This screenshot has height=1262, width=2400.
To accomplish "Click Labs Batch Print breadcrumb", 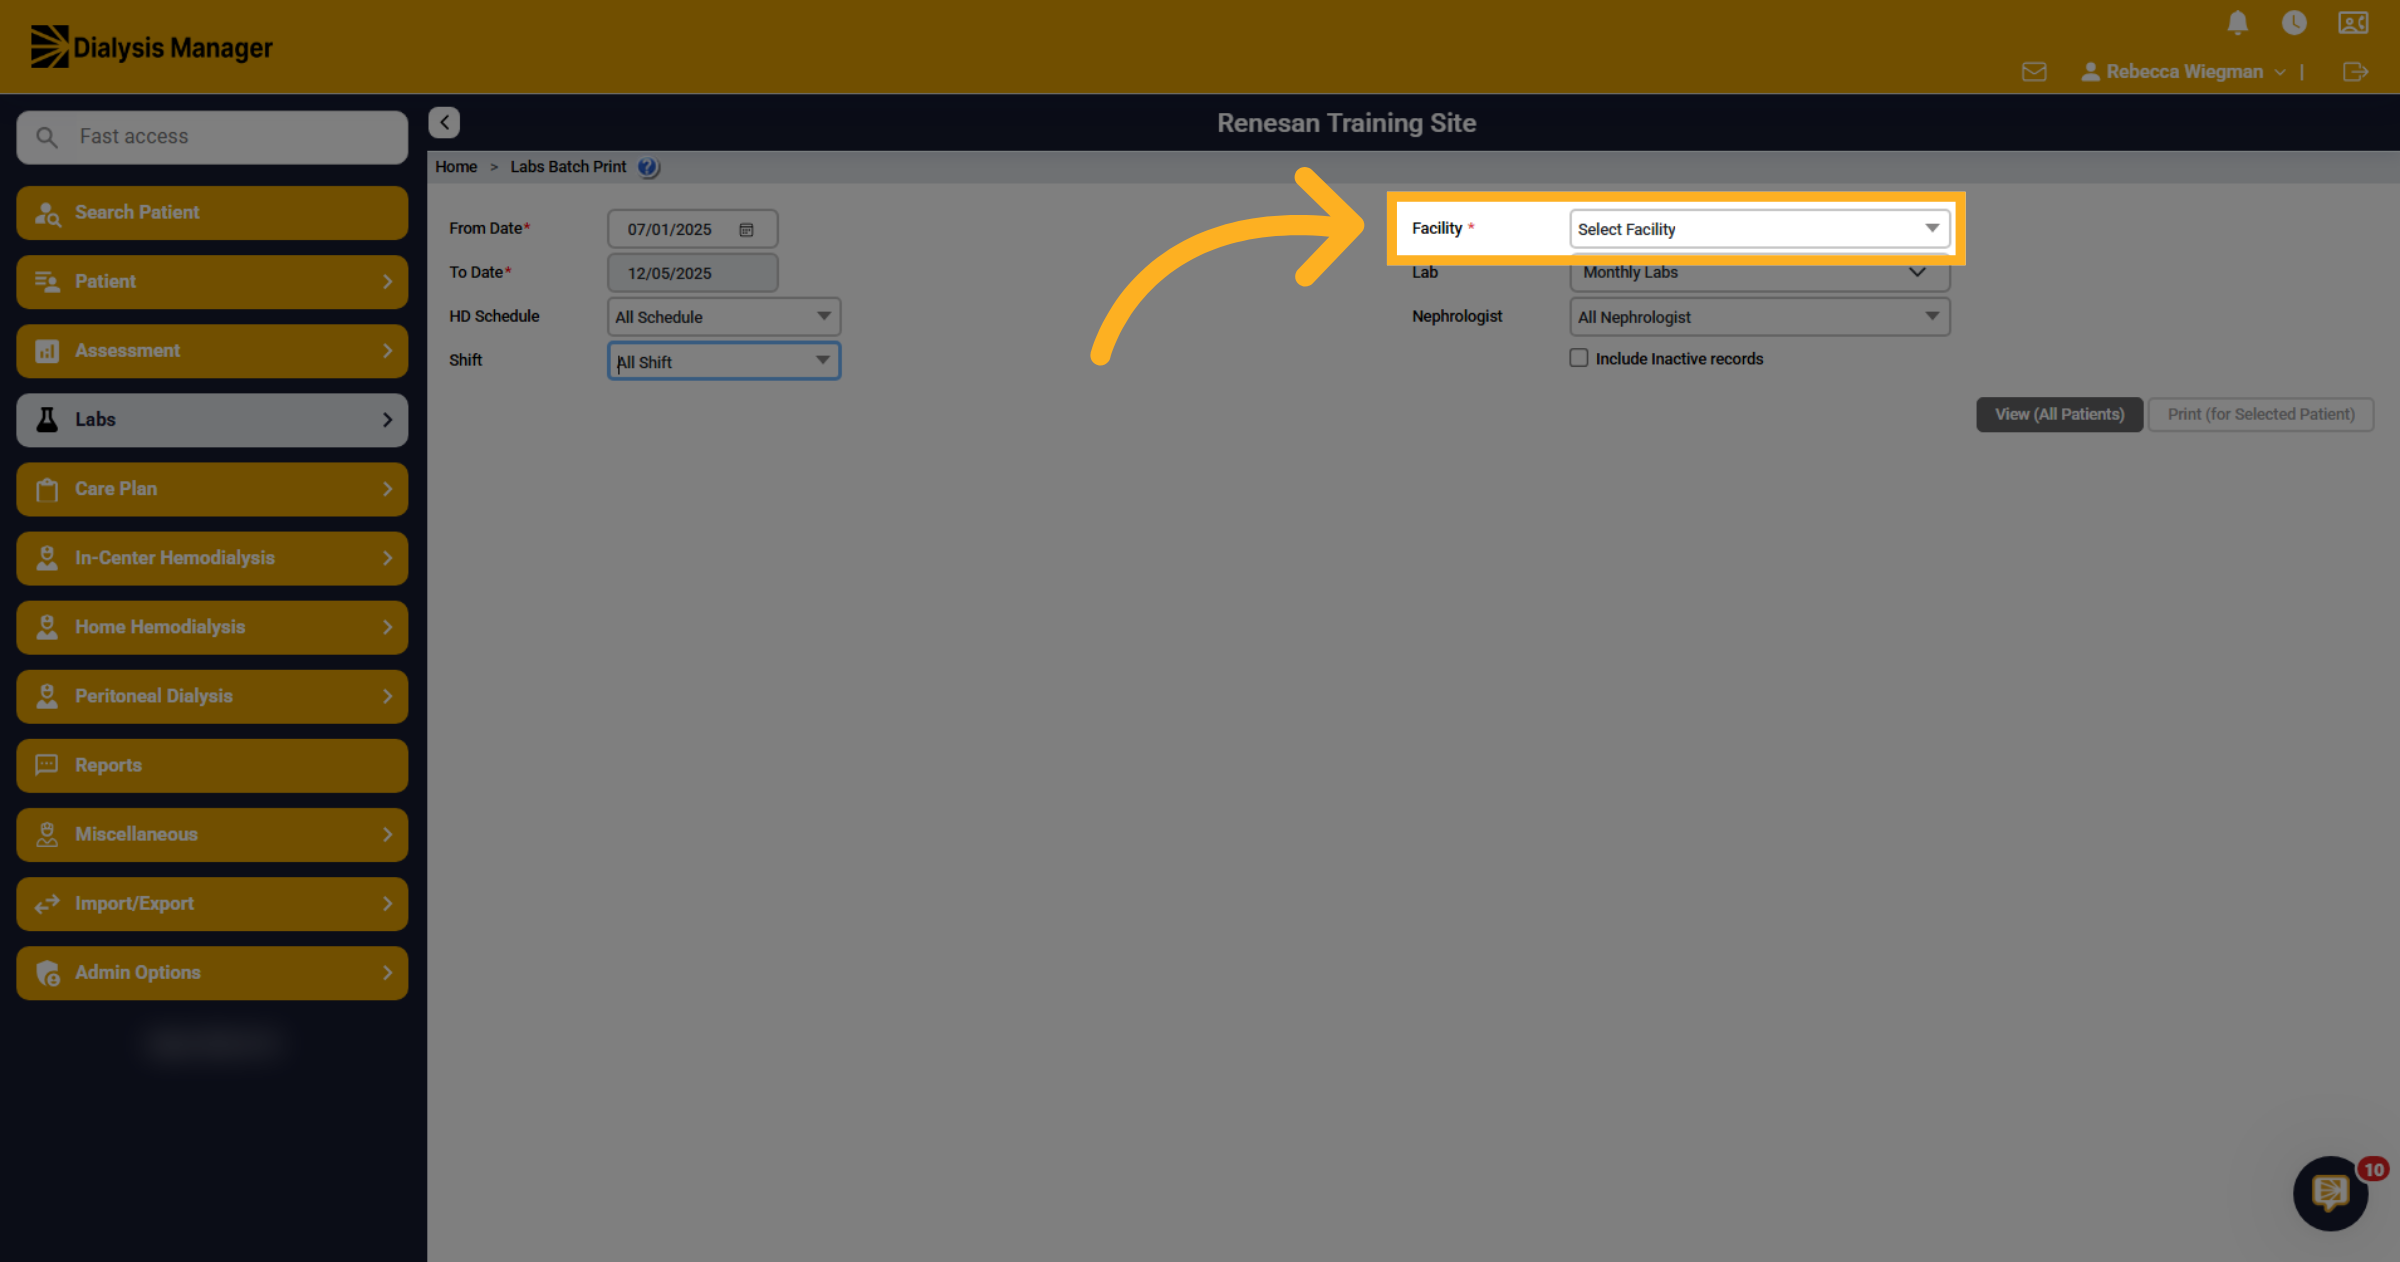I will [x=568, y=167].
